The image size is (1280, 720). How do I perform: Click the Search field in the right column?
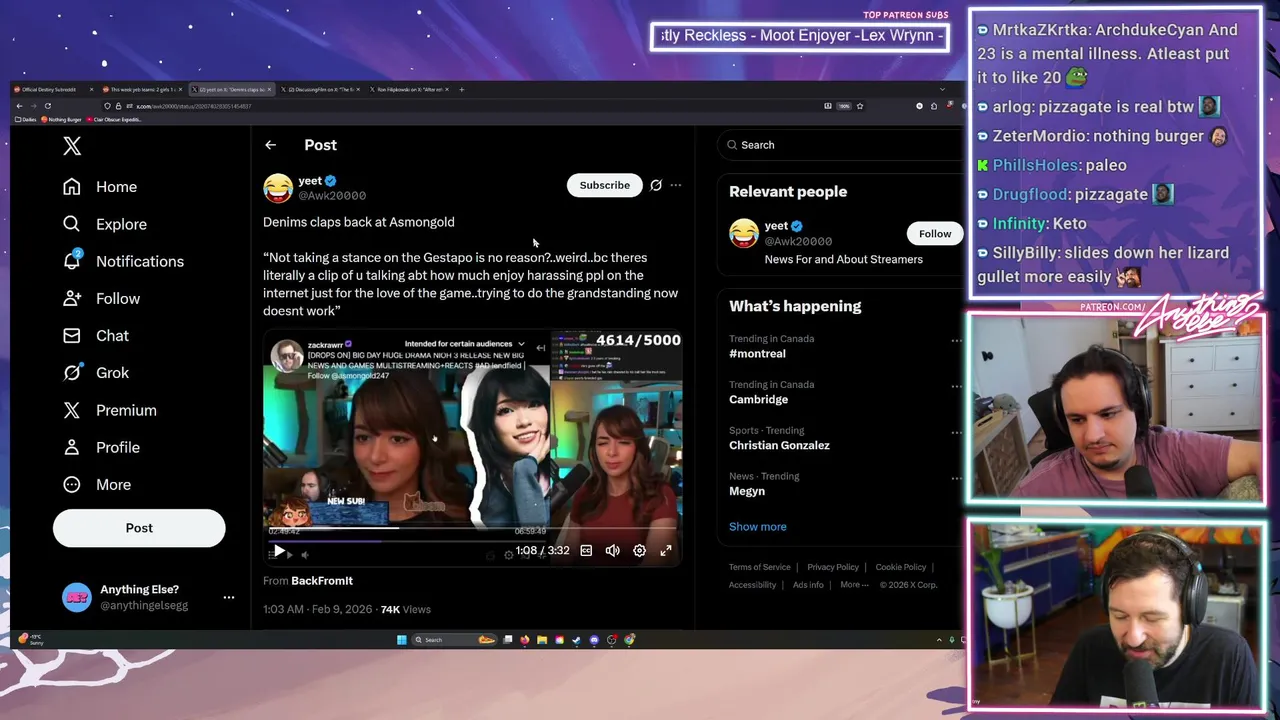click(840, 145)
